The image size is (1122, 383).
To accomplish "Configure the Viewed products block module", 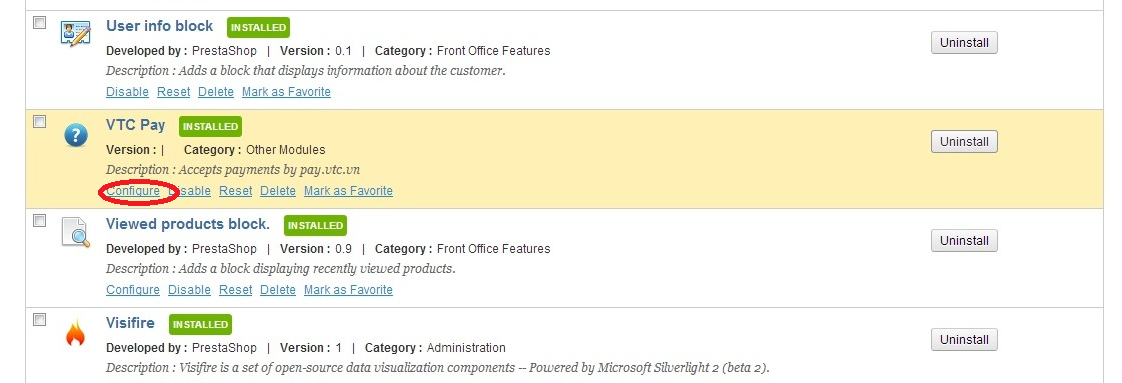I will (133, 290).
